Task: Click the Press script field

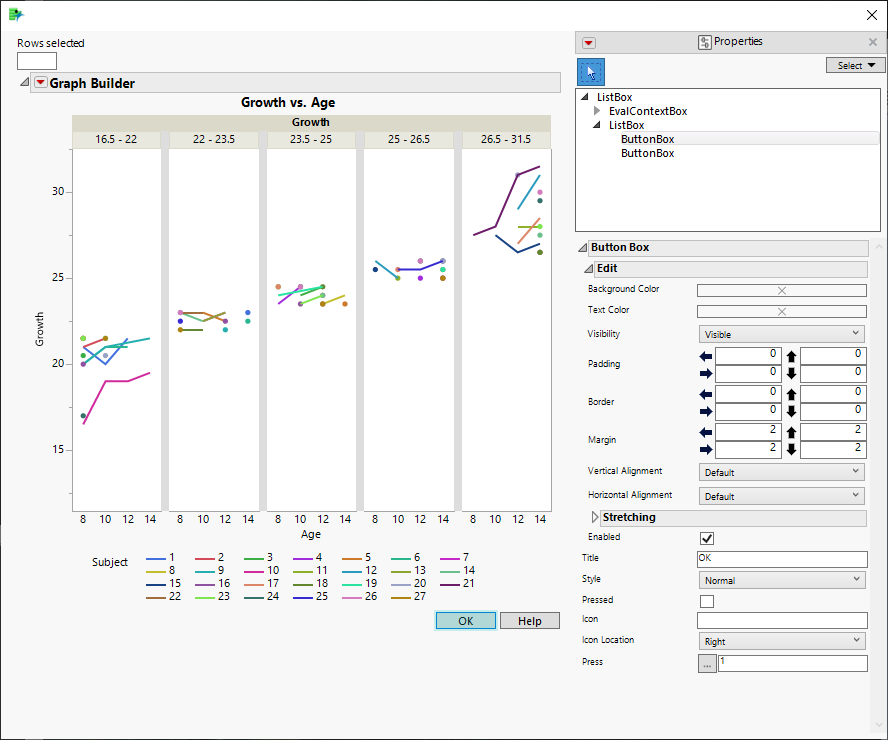Action: (792, 664)
